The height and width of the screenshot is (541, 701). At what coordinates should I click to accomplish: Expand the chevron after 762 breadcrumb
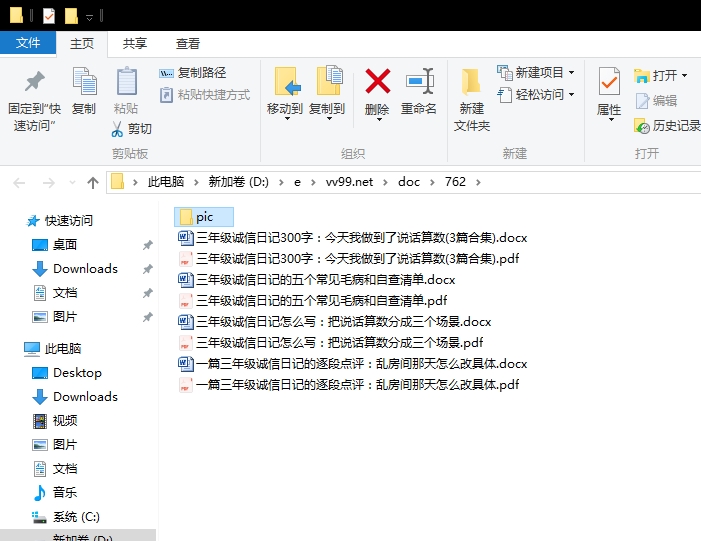[478, 182]
